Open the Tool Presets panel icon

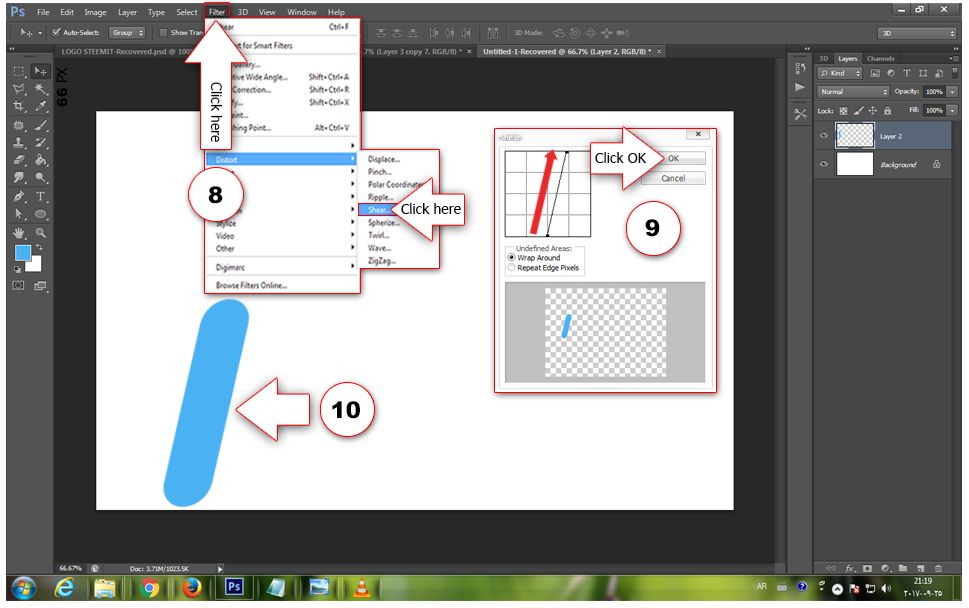[x=800, y=114]
